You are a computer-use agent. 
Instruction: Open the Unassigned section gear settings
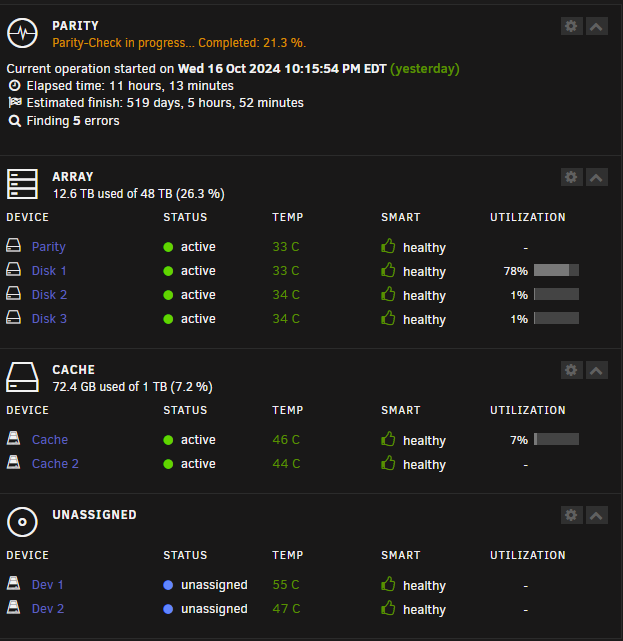click(571, 515)
